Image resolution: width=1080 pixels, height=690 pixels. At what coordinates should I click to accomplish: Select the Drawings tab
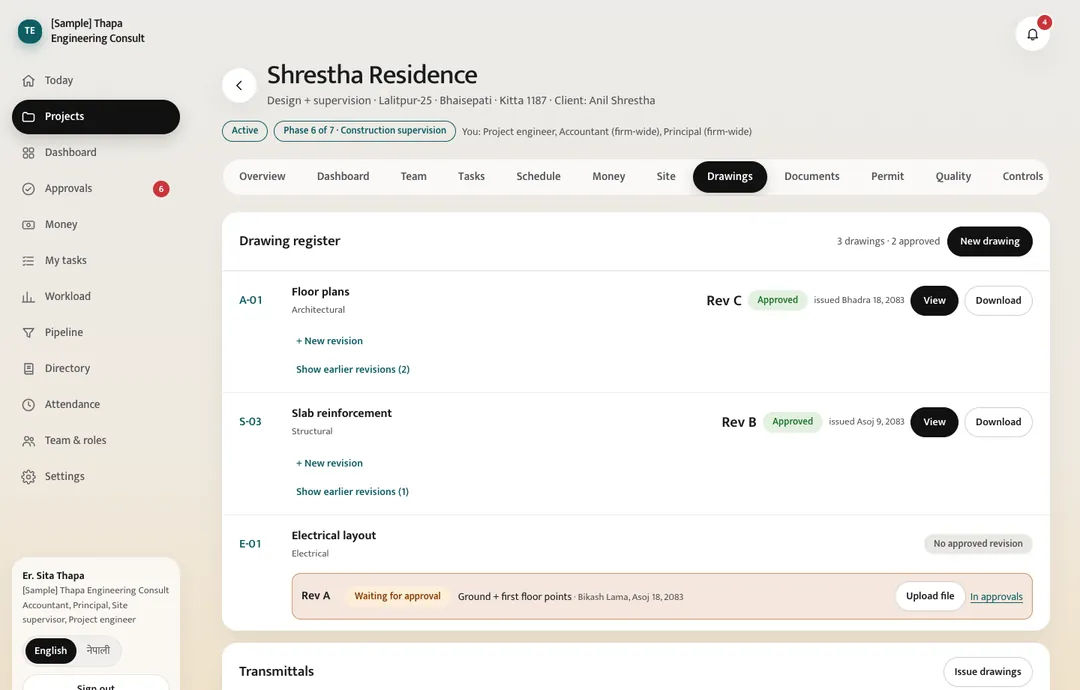[x=729, y=177]
